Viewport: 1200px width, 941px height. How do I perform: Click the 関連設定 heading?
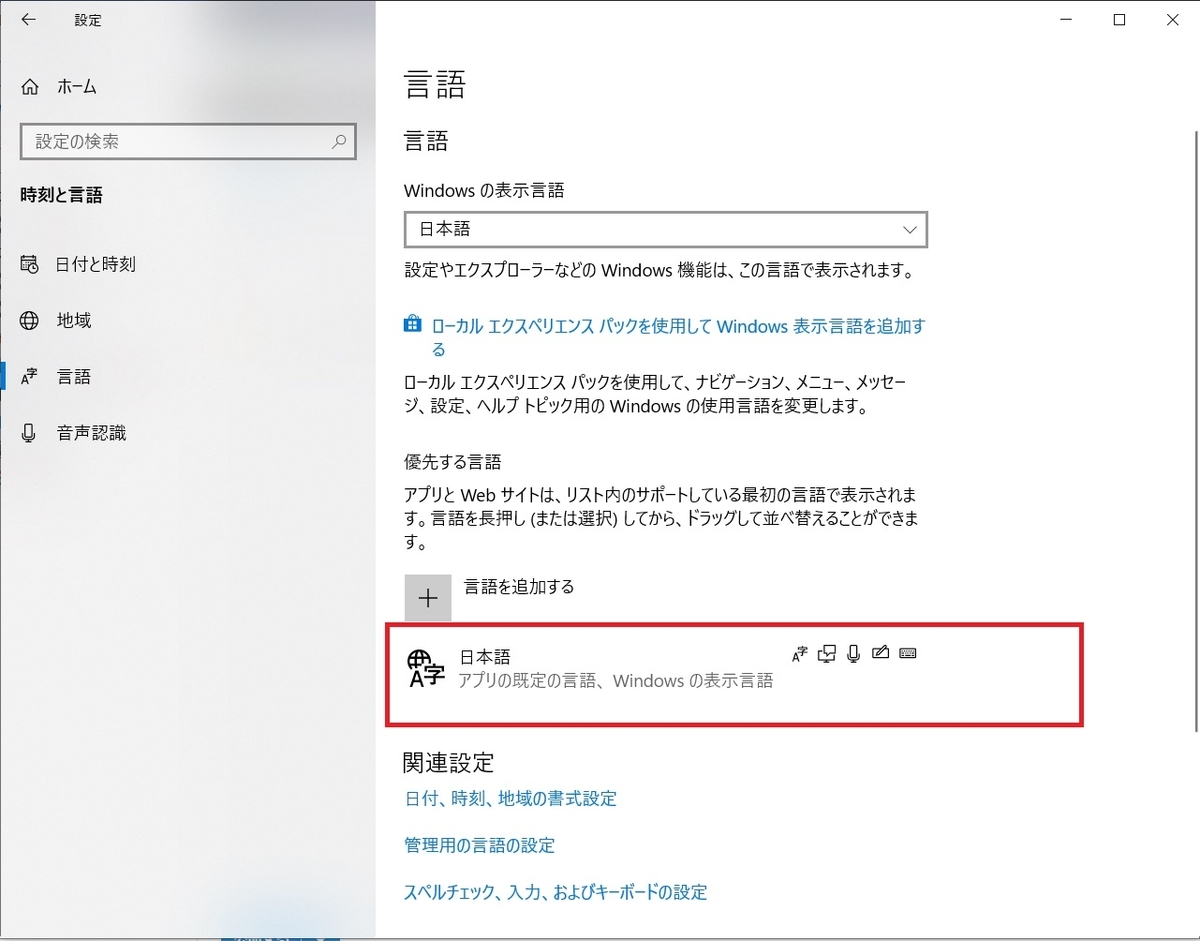pos(449,762)
